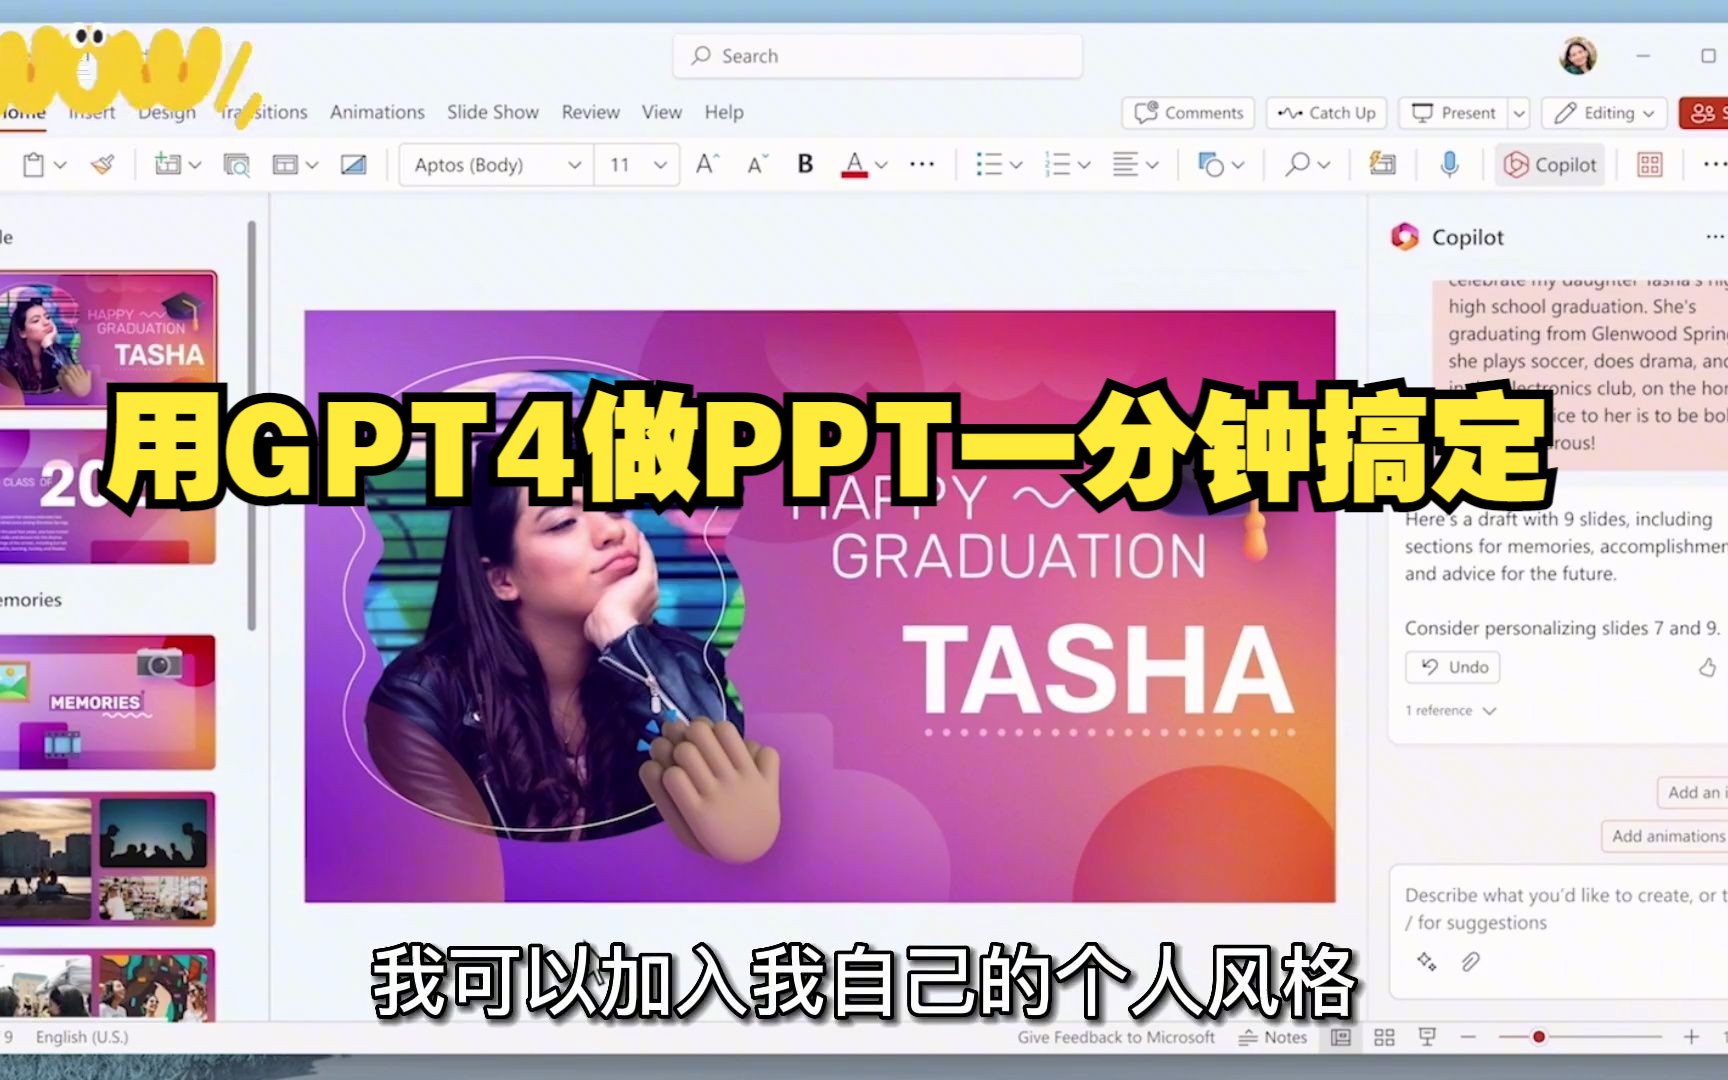Image resolution: width=1728 pixels, height=1080 pixels.
Task: Undo the Copilot draft
Action: [1452, 667]
